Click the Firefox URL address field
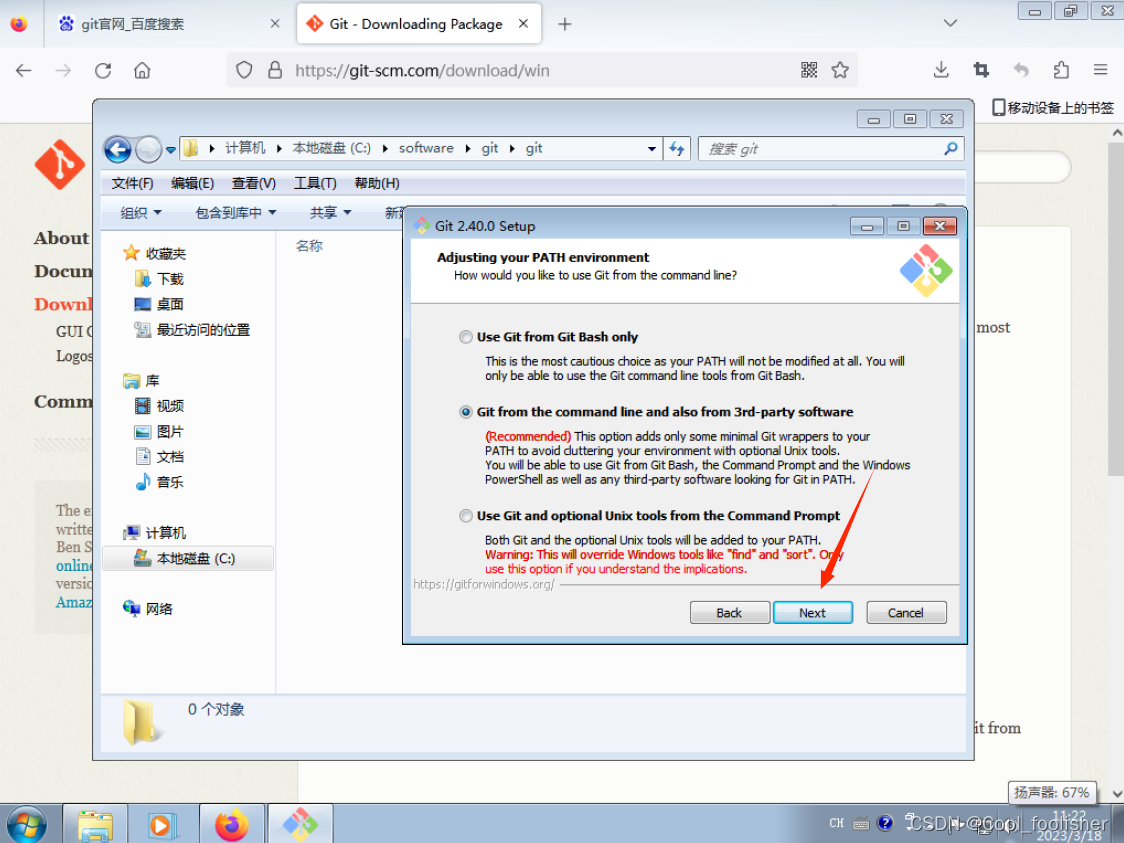The height and width of the screenshot is (843, 1124). 541,70
